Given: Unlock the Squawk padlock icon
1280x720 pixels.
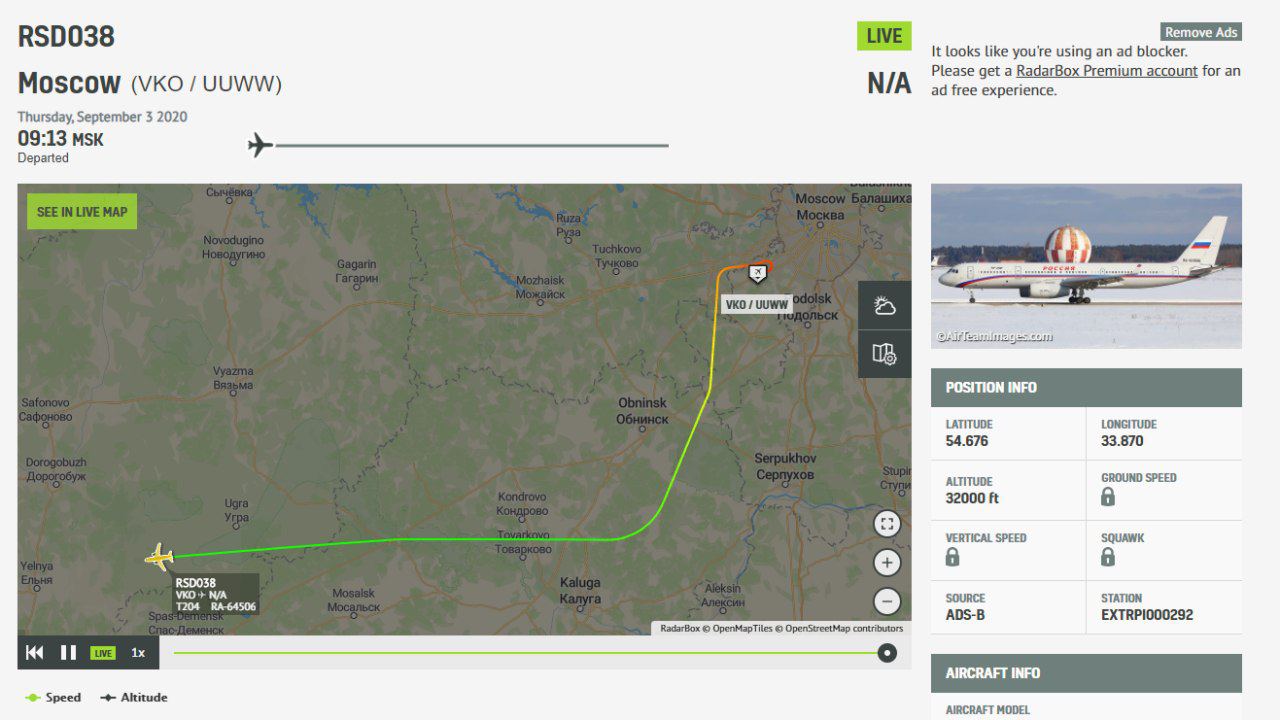Looking at the screenshot, I should (x=1108, y=557).
